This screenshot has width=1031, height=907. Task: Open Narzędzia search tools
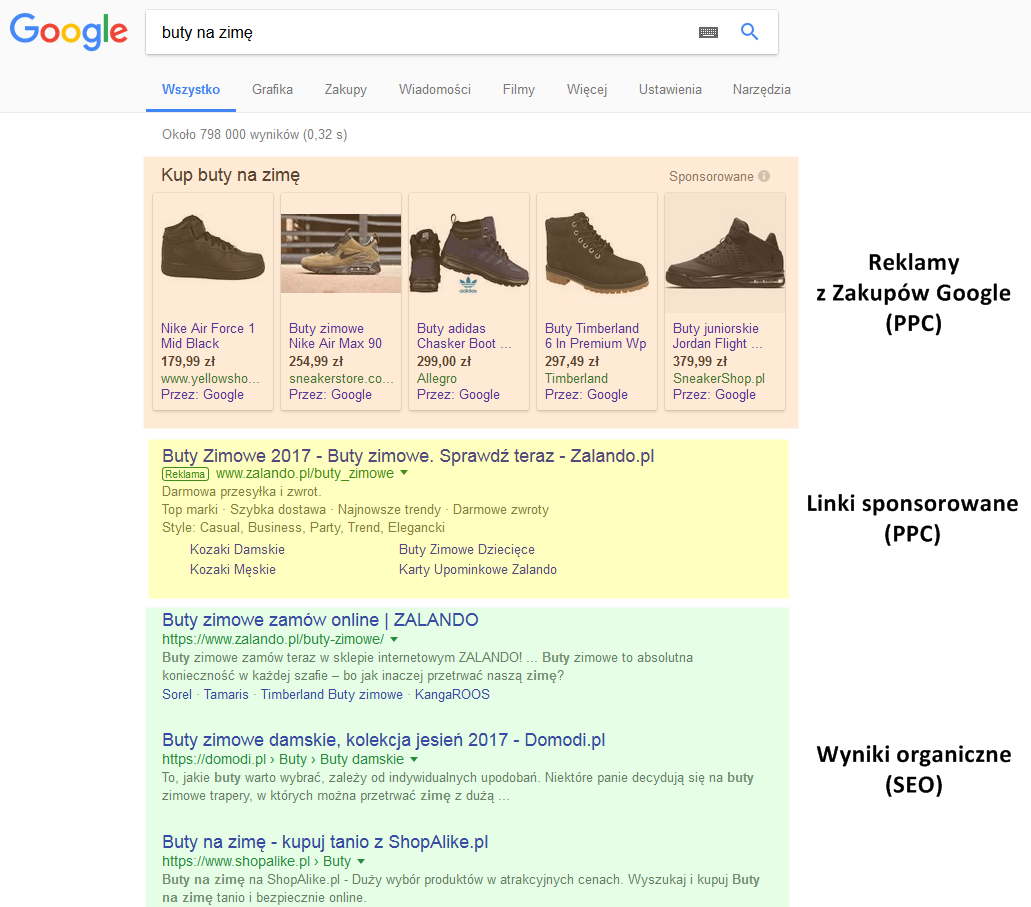pyautogui.click(x=761, y=89)
